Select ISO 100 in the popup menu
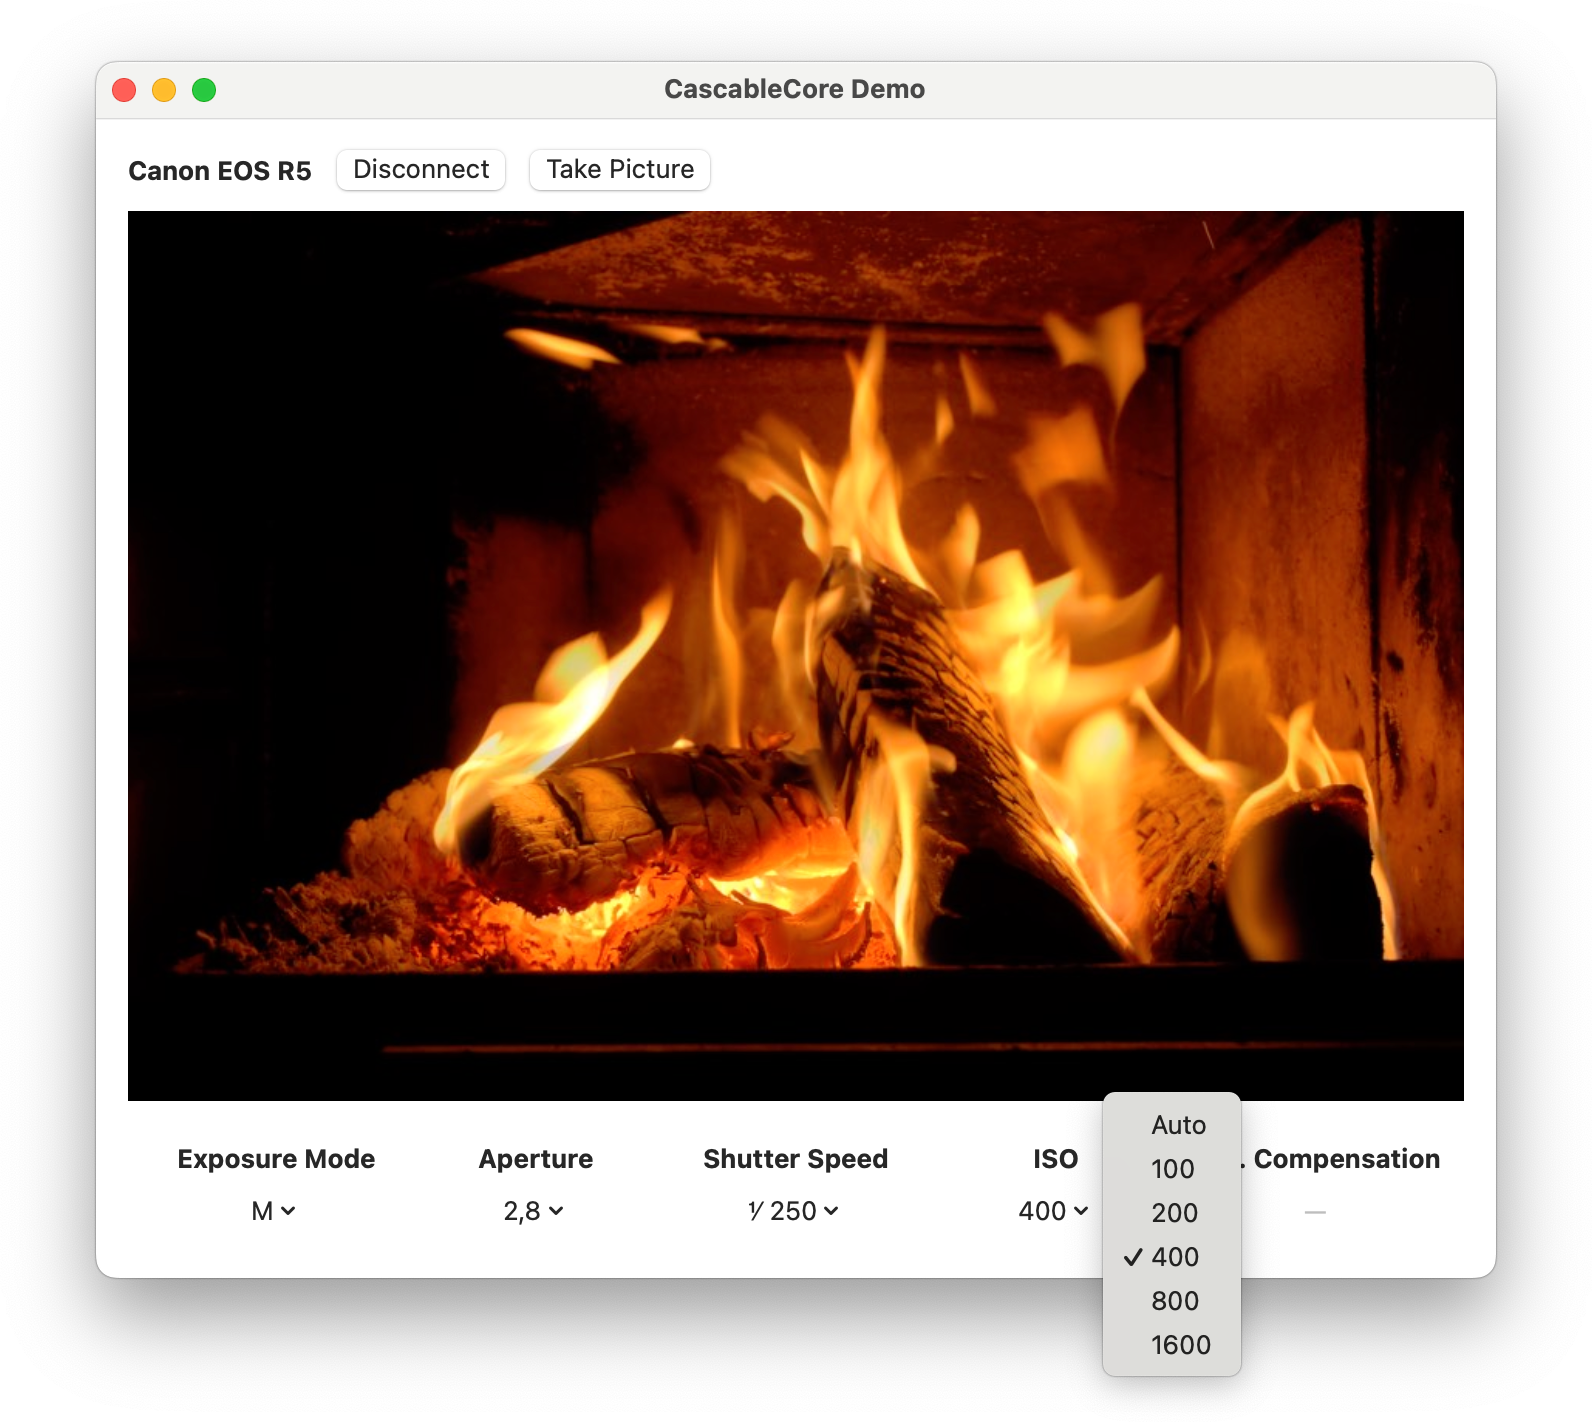This screenshot has height=1422, width=1592. [1172, 1169]
